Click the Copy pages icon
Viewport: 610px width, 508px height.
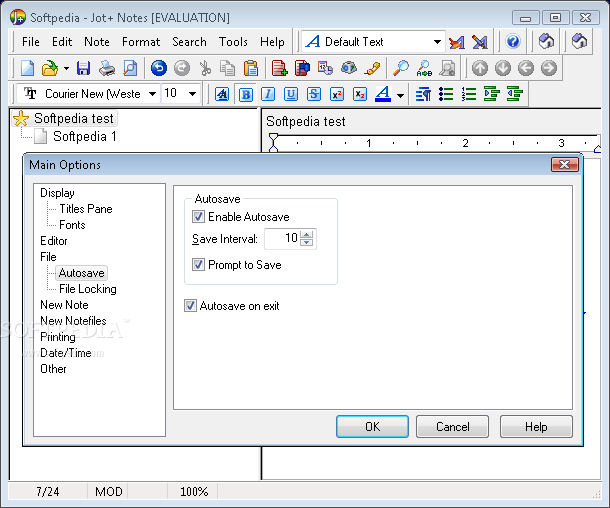(x=228, y=68)
